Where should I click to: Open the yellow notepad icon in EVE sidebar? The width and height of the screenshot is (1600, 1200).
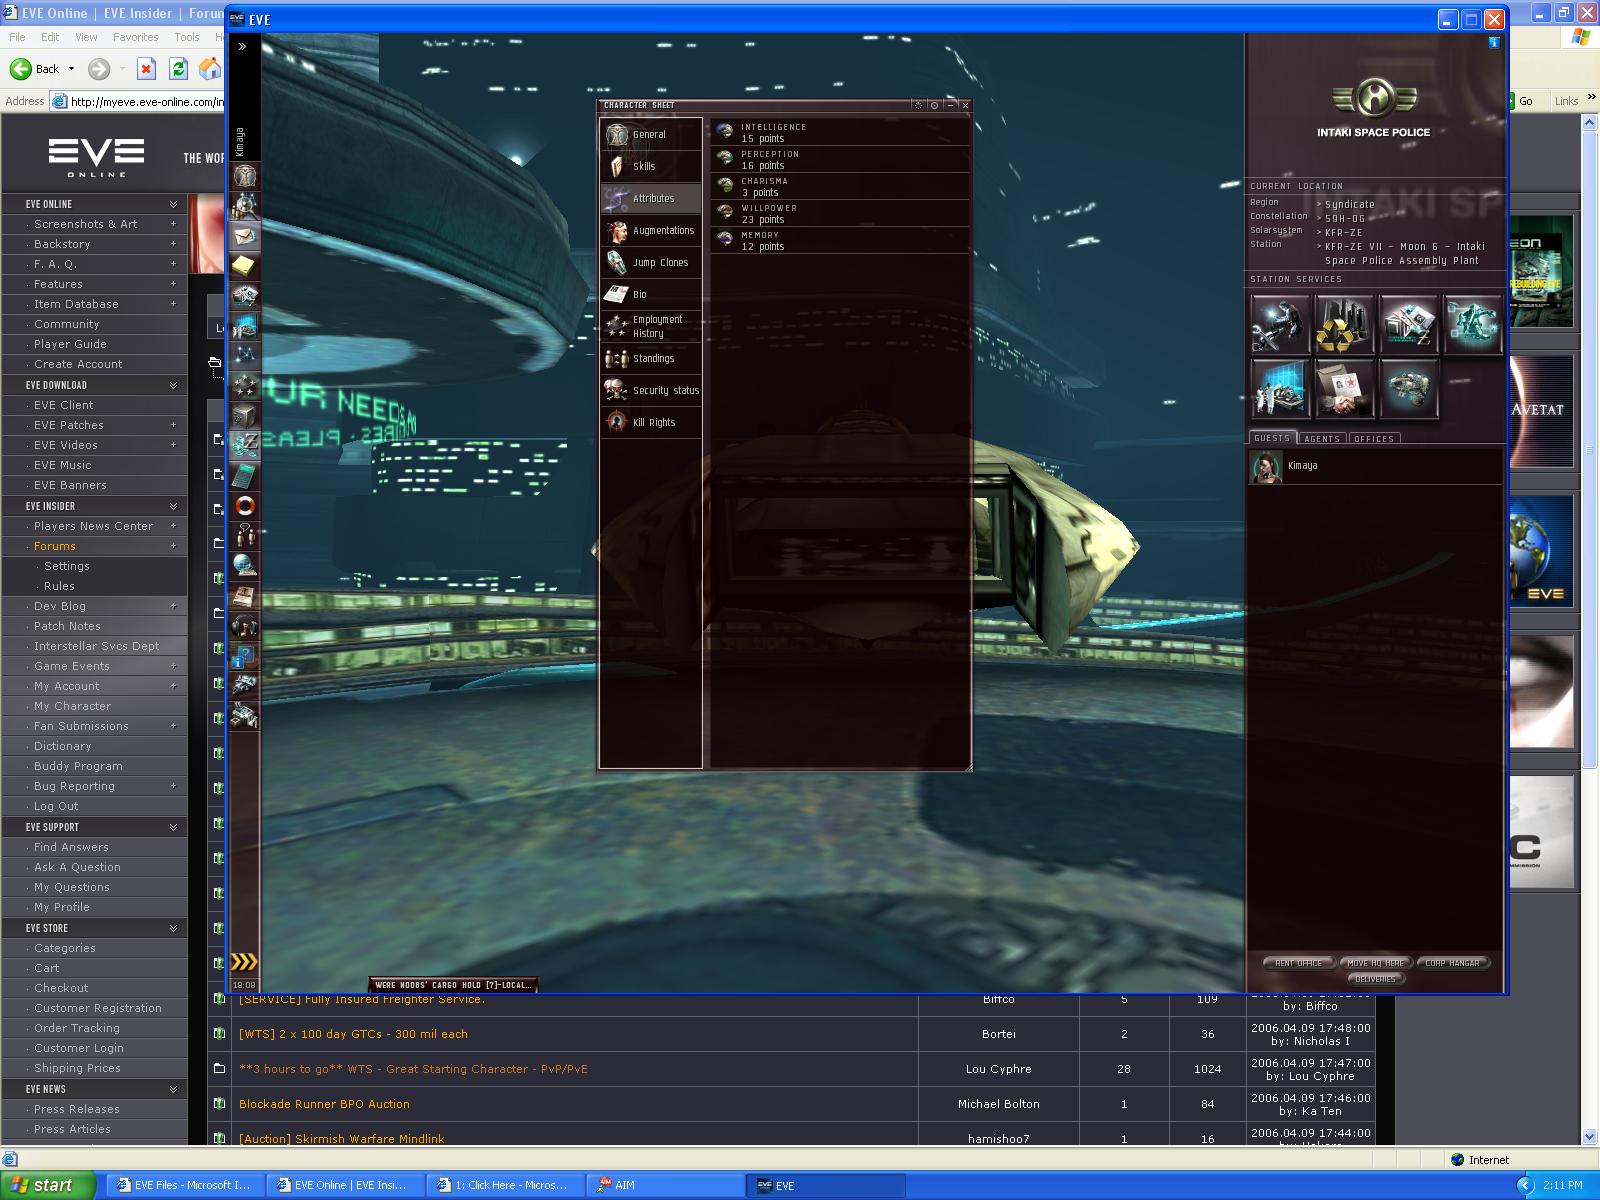[245, 266]
